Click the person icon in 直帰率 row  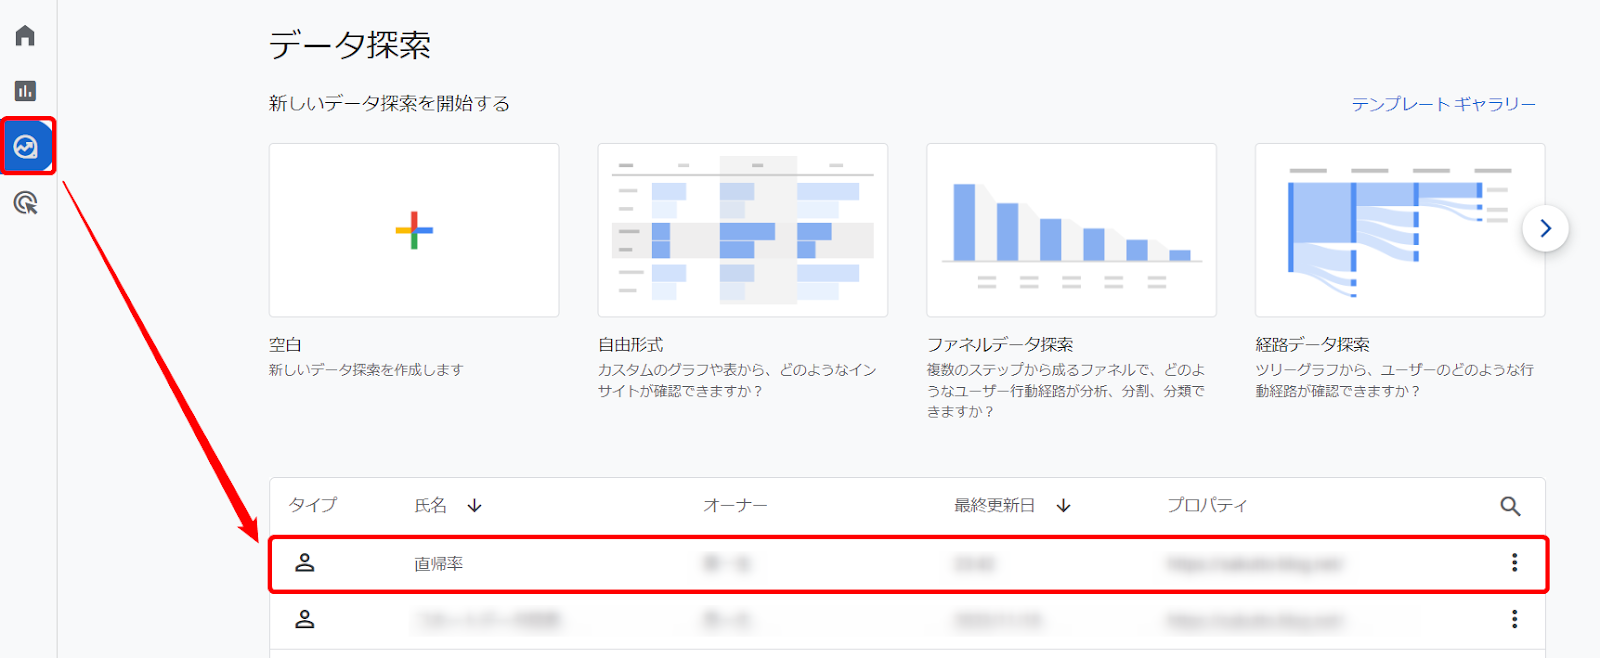[x=305, y=563]
